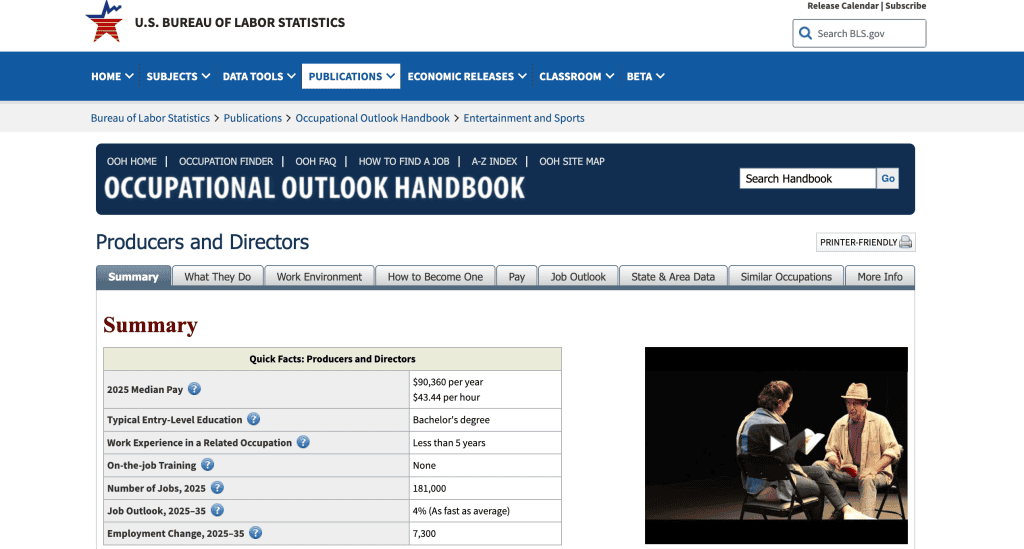Select the Summary tab
Image resolution: width=1024 pixels, height=549 pixels.
(133, 277)
